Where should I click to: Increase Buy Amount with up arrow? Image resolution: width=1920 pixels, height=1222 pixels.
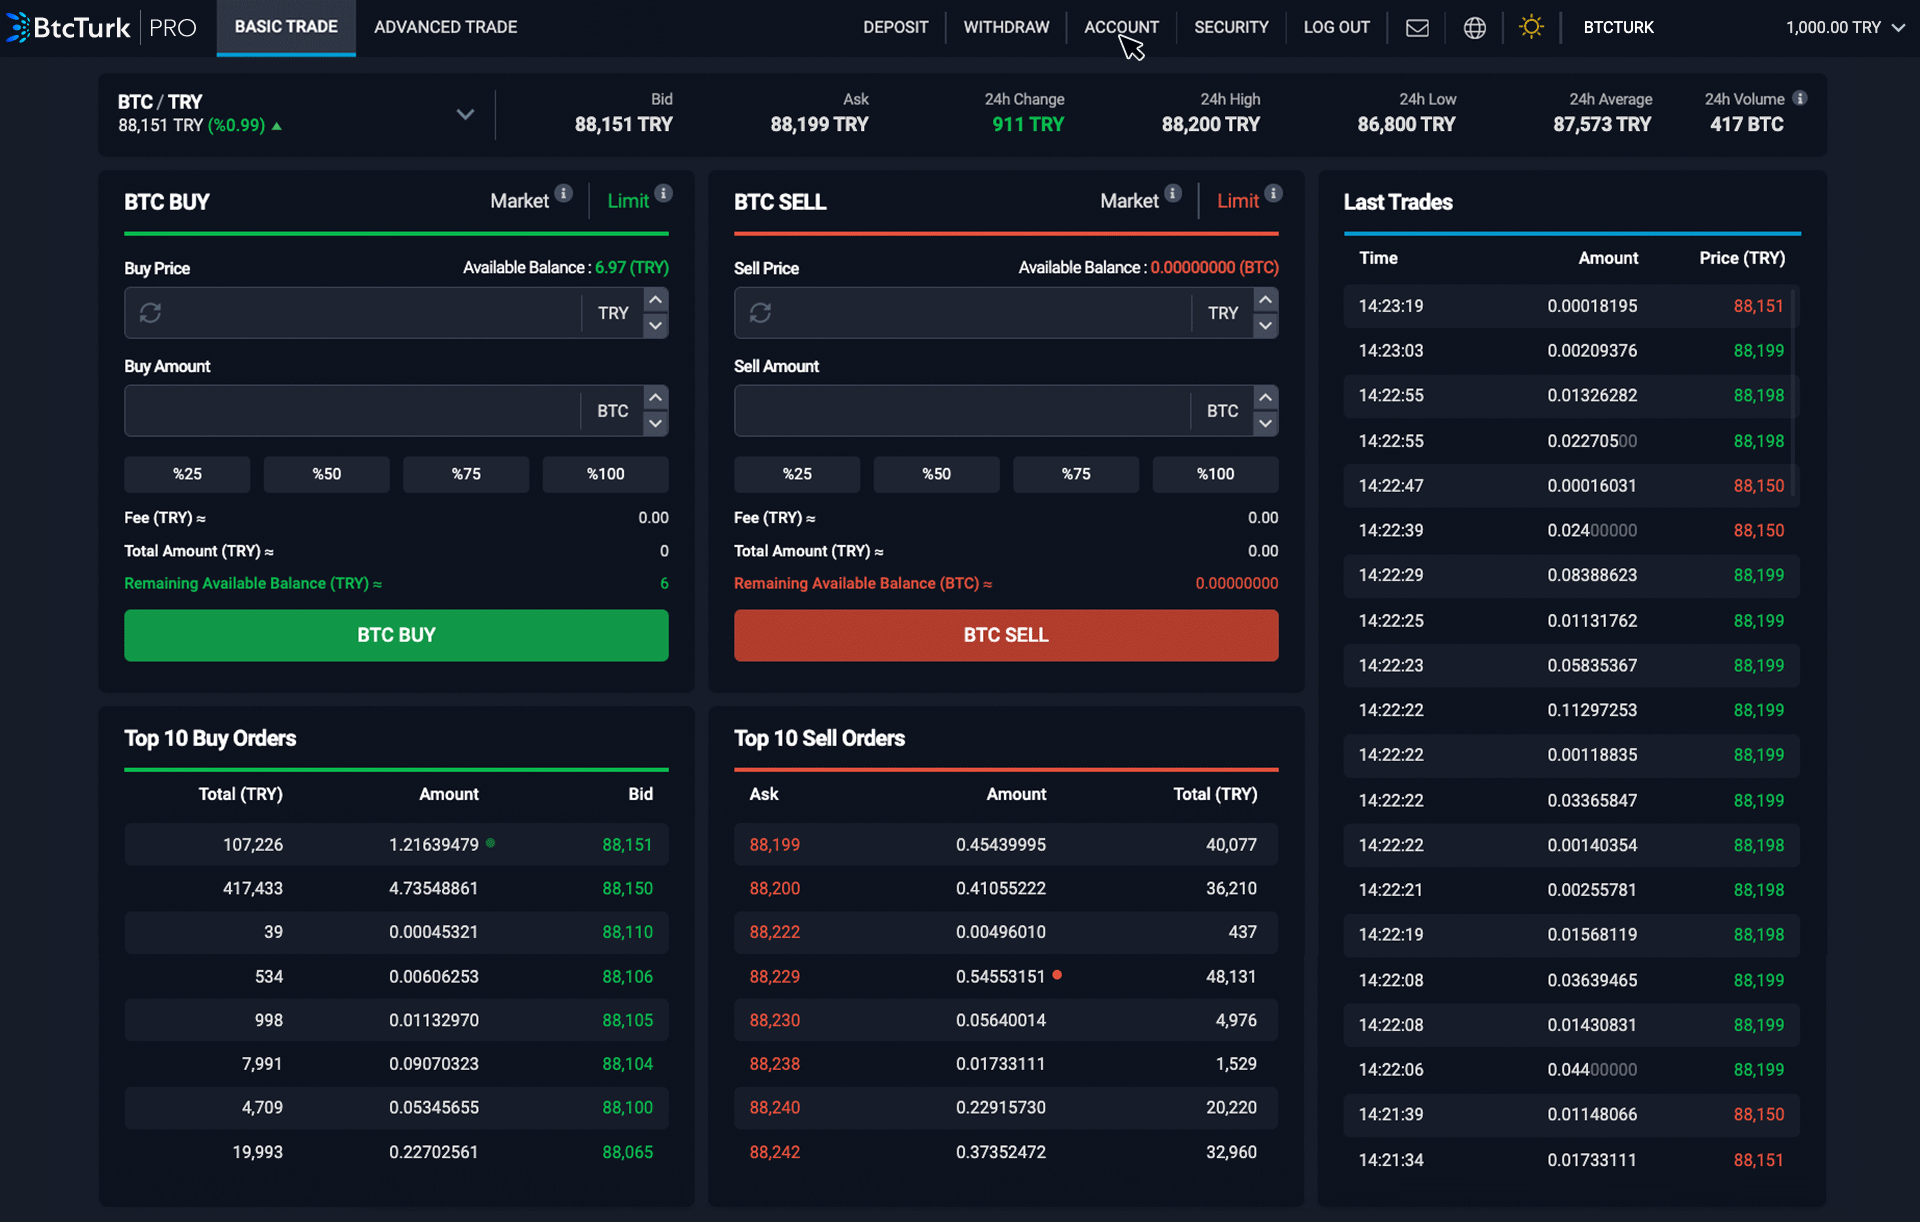click(655, 398)
